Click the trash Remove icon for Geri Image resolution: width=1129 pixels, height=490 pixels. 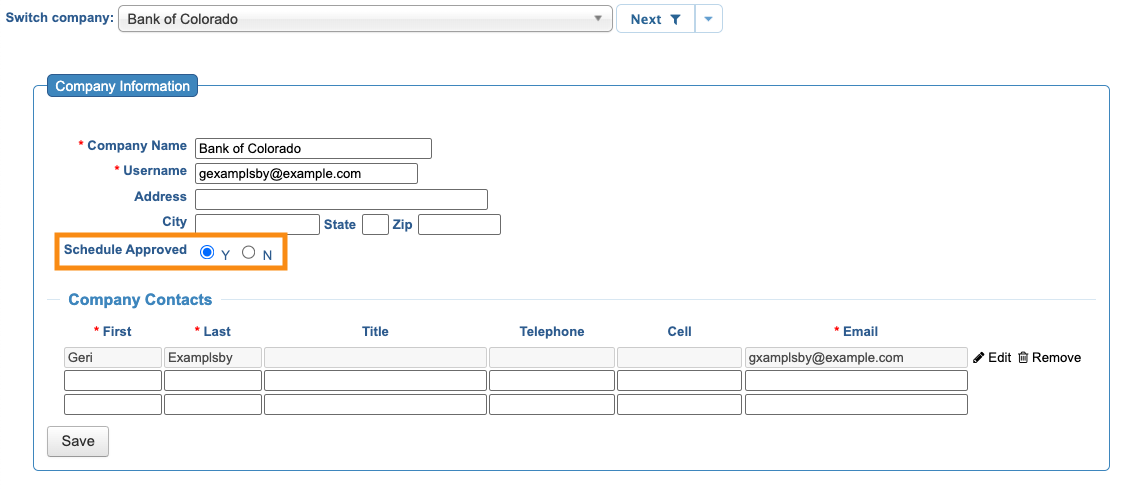[1023, 358]
